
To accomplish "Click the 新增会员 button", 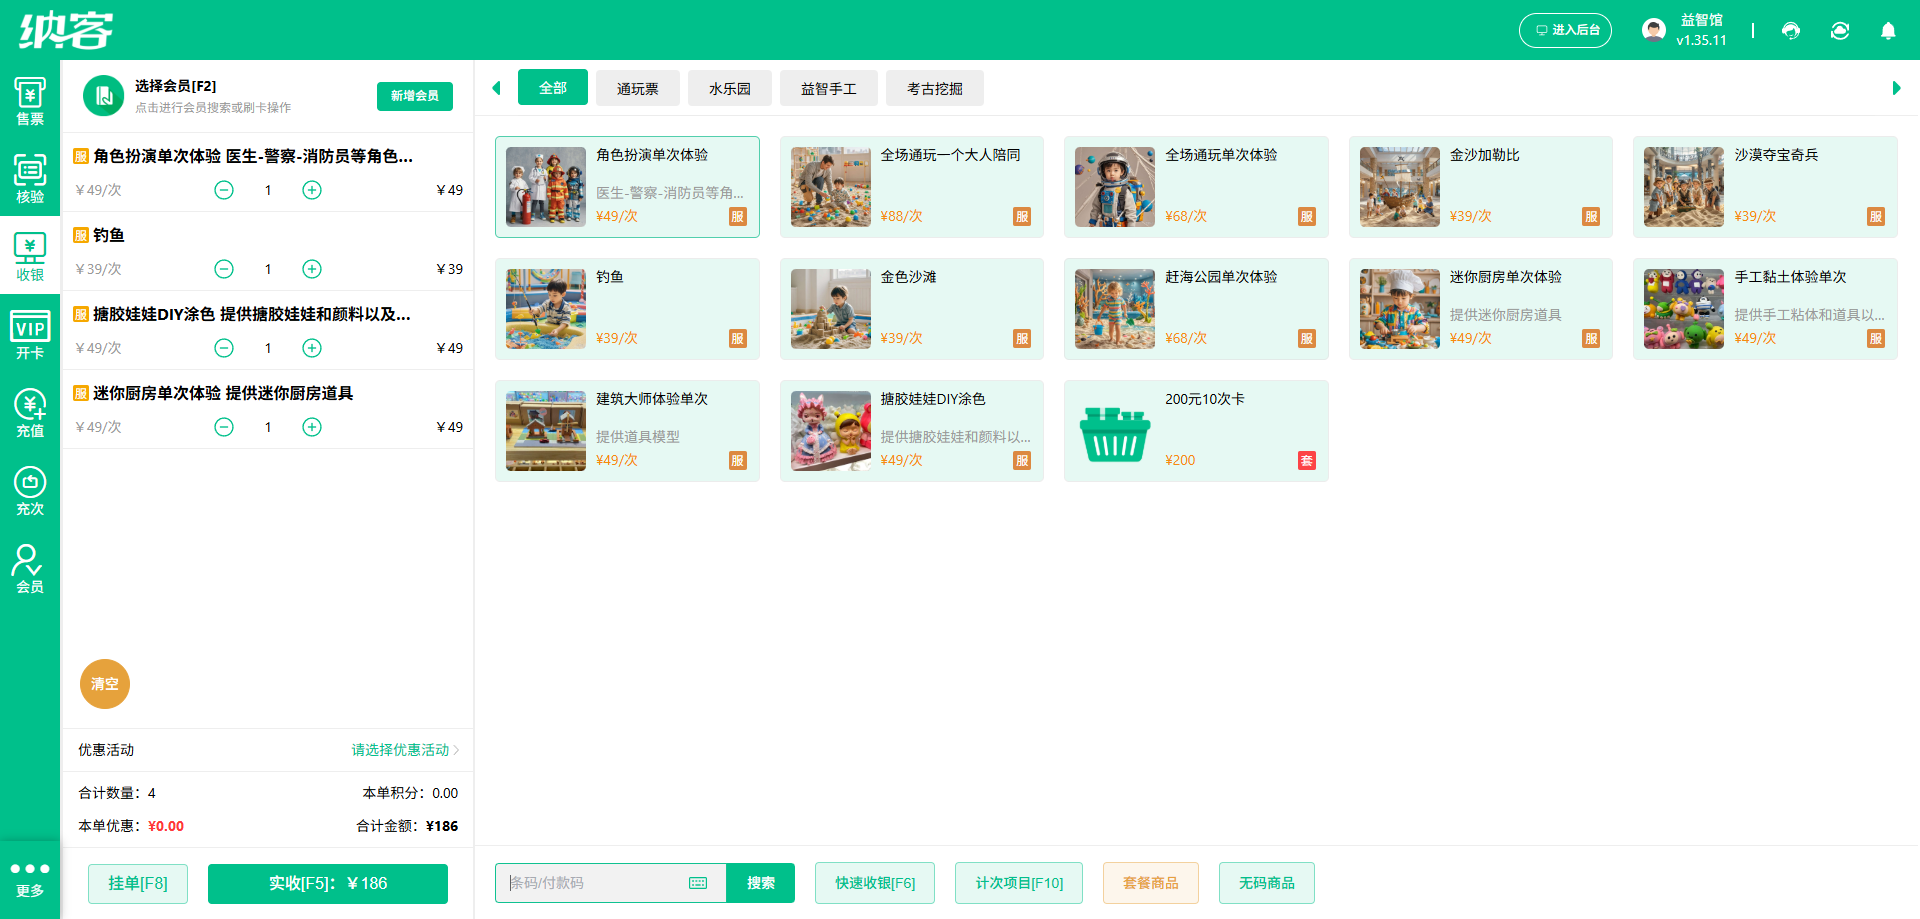I will tap(415, 96).
